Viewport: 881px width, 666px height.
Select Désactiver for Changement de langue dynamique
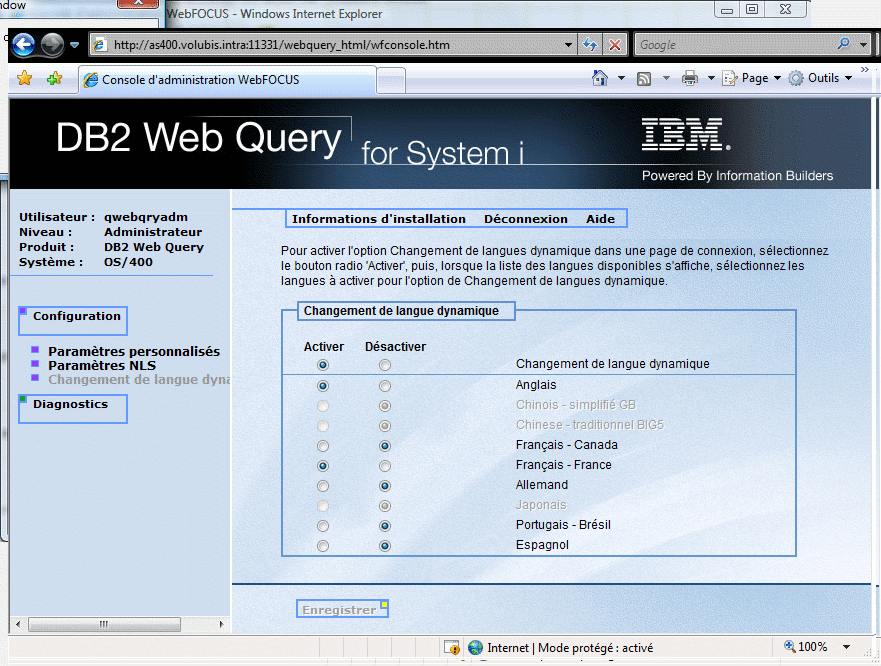tap(384, 365)
